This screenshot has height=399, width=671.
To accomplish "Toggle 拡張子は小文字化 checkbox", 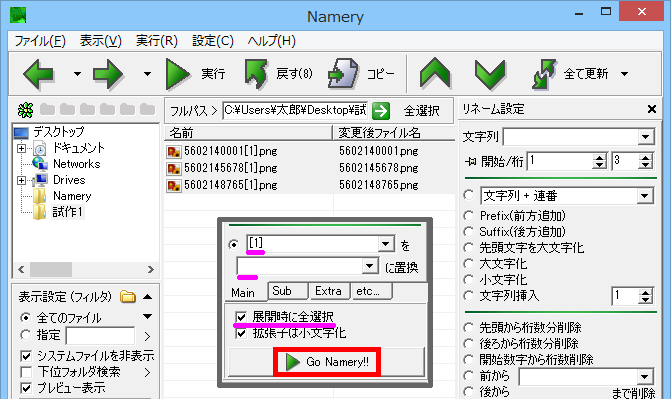I will [241, 333].
